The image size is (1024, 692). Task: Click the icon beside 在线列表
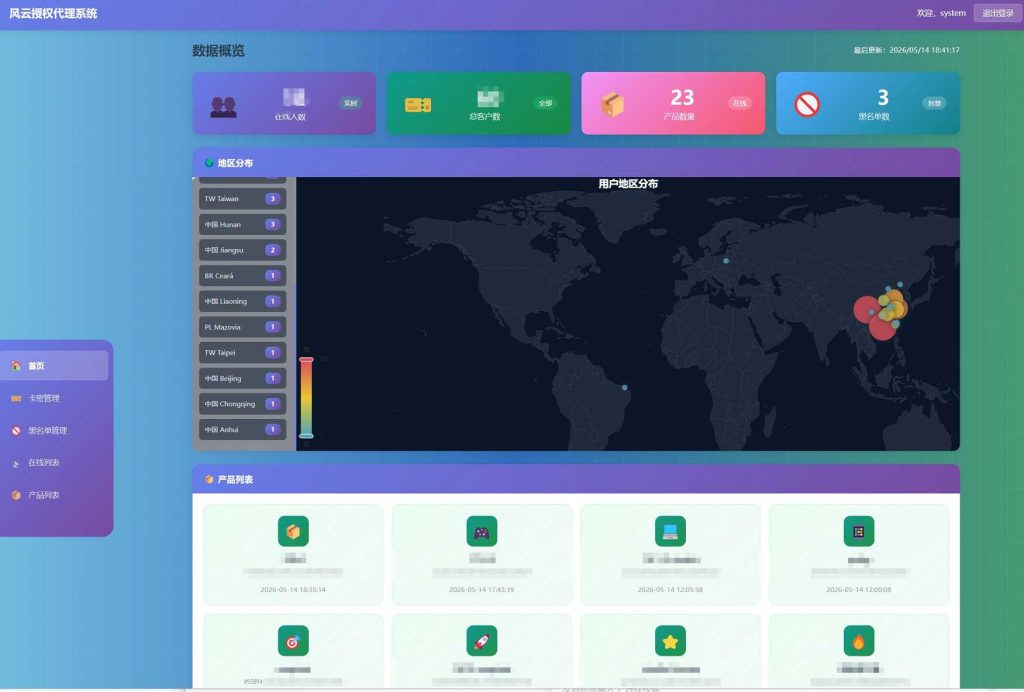tap(16, 464)
